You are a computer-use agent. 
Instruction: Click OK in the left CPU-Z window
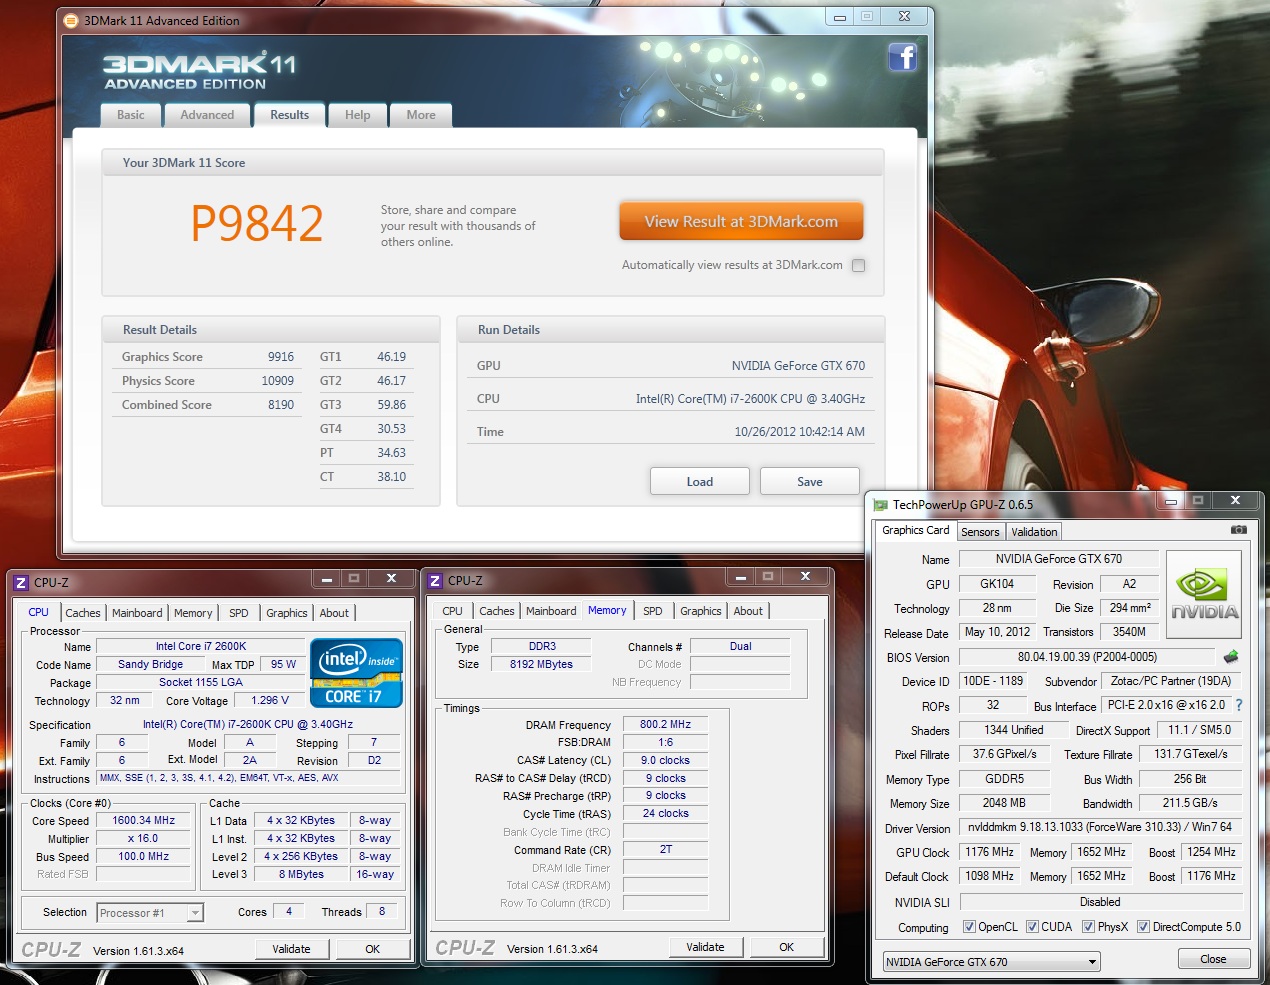[x=372, y=949]
